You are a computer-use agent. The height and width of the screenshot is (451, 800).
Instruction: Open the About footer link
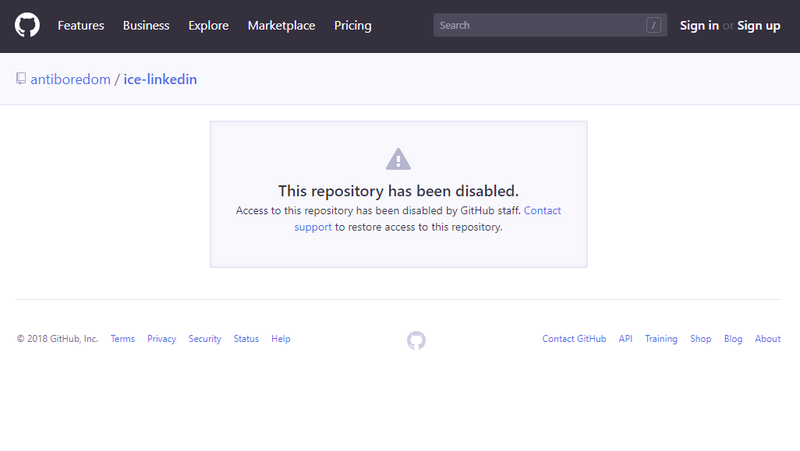pyautogui.click(x=768, y=339)
